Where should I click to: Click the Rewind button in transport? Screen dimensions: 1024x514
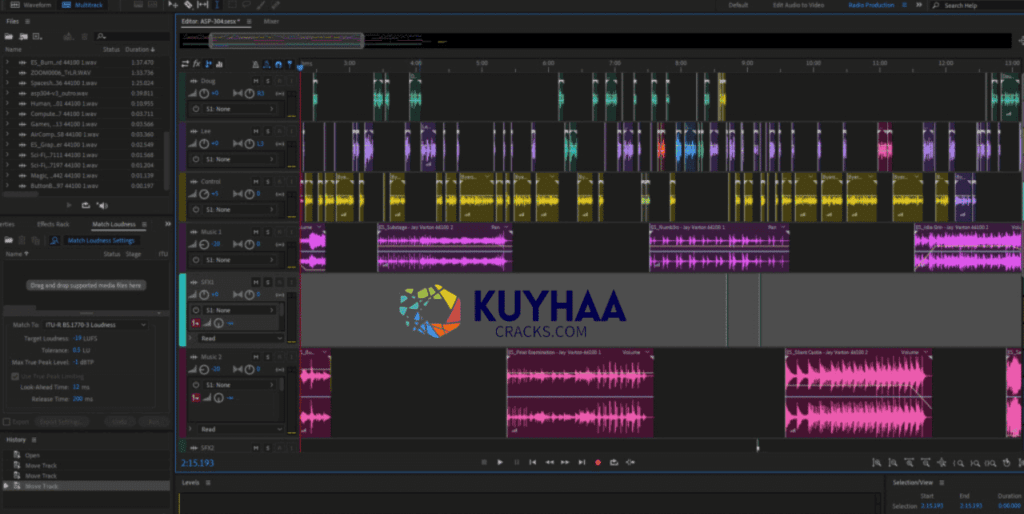tap(549, 462)
